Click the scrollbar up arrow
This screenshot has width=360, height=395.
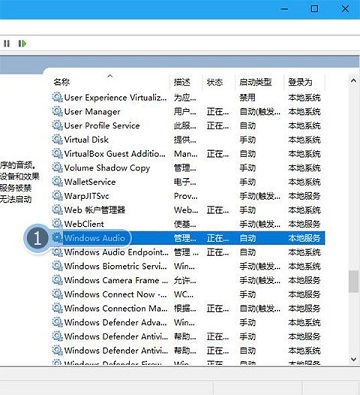point(353,81)
